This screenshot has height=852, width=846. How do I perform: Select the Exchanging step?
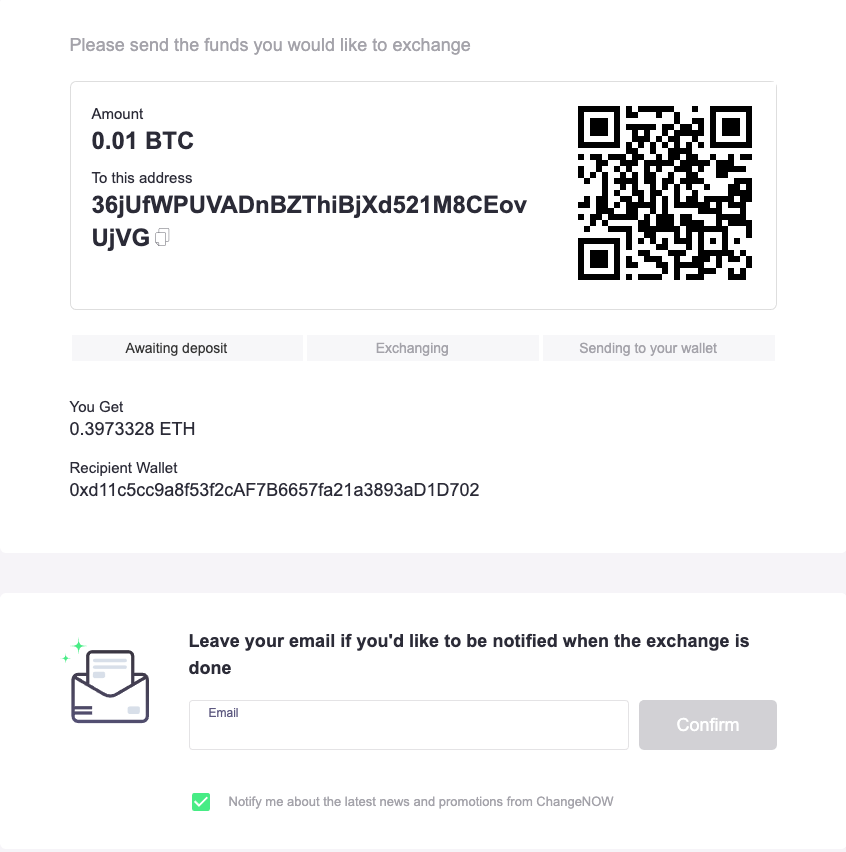(x=412, y=348)
